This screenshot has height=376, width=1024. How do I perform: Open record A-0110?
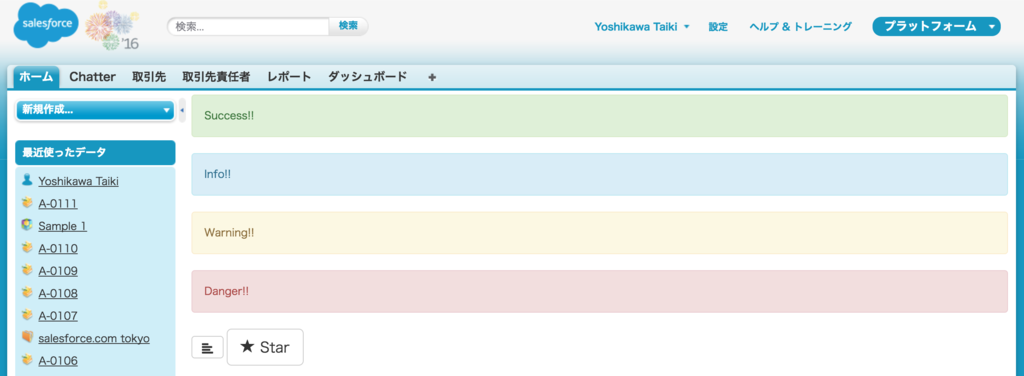(x=58, y=248)
